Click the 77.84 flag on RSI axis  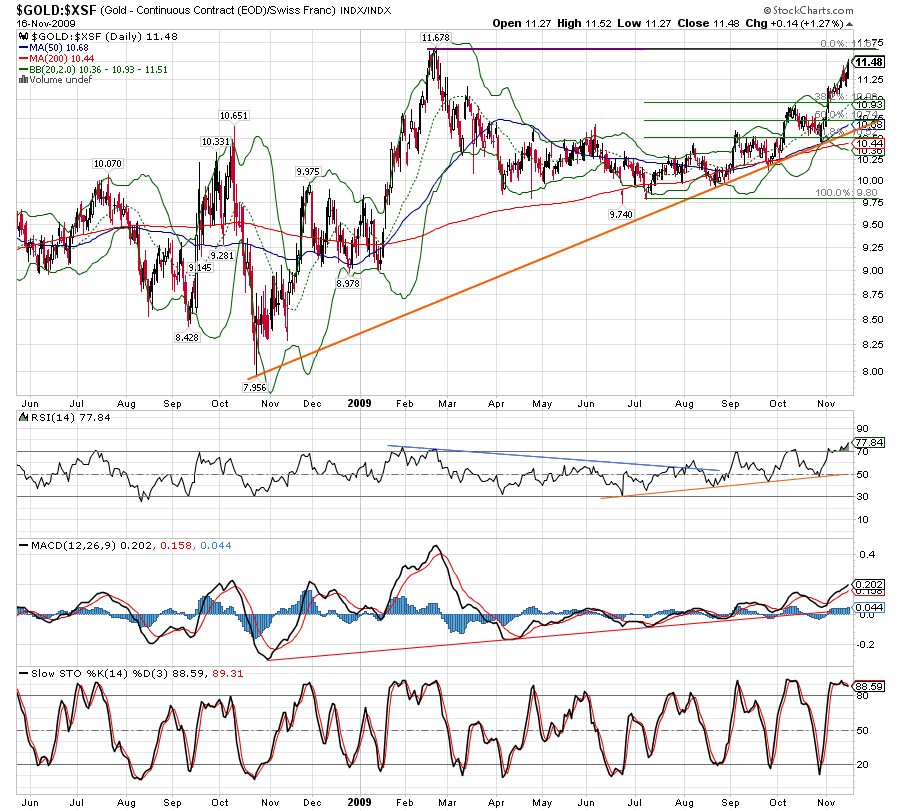click(869, 443)
